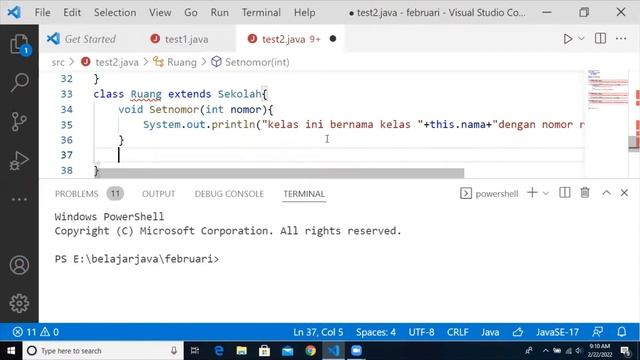Close the terminal panel
Screen dimensions: 640x360
pyautogui.click(x=624, y=193)
